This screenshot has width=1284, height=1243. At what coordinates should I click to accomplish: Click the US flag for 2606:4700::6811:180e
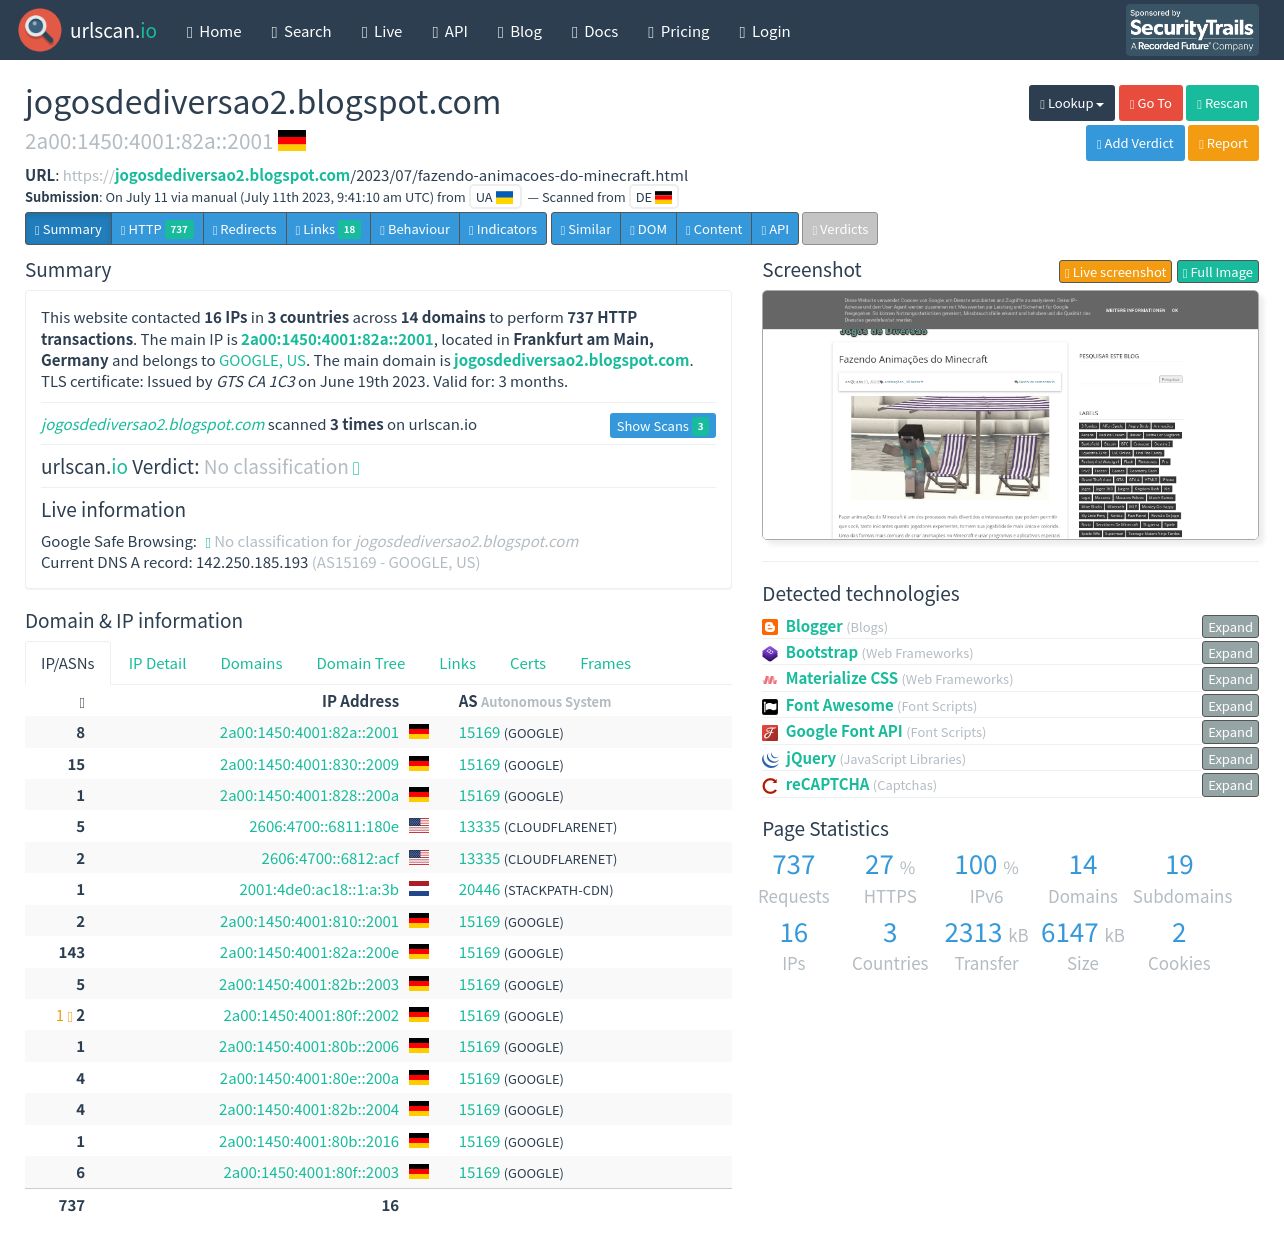coord(419,827)
